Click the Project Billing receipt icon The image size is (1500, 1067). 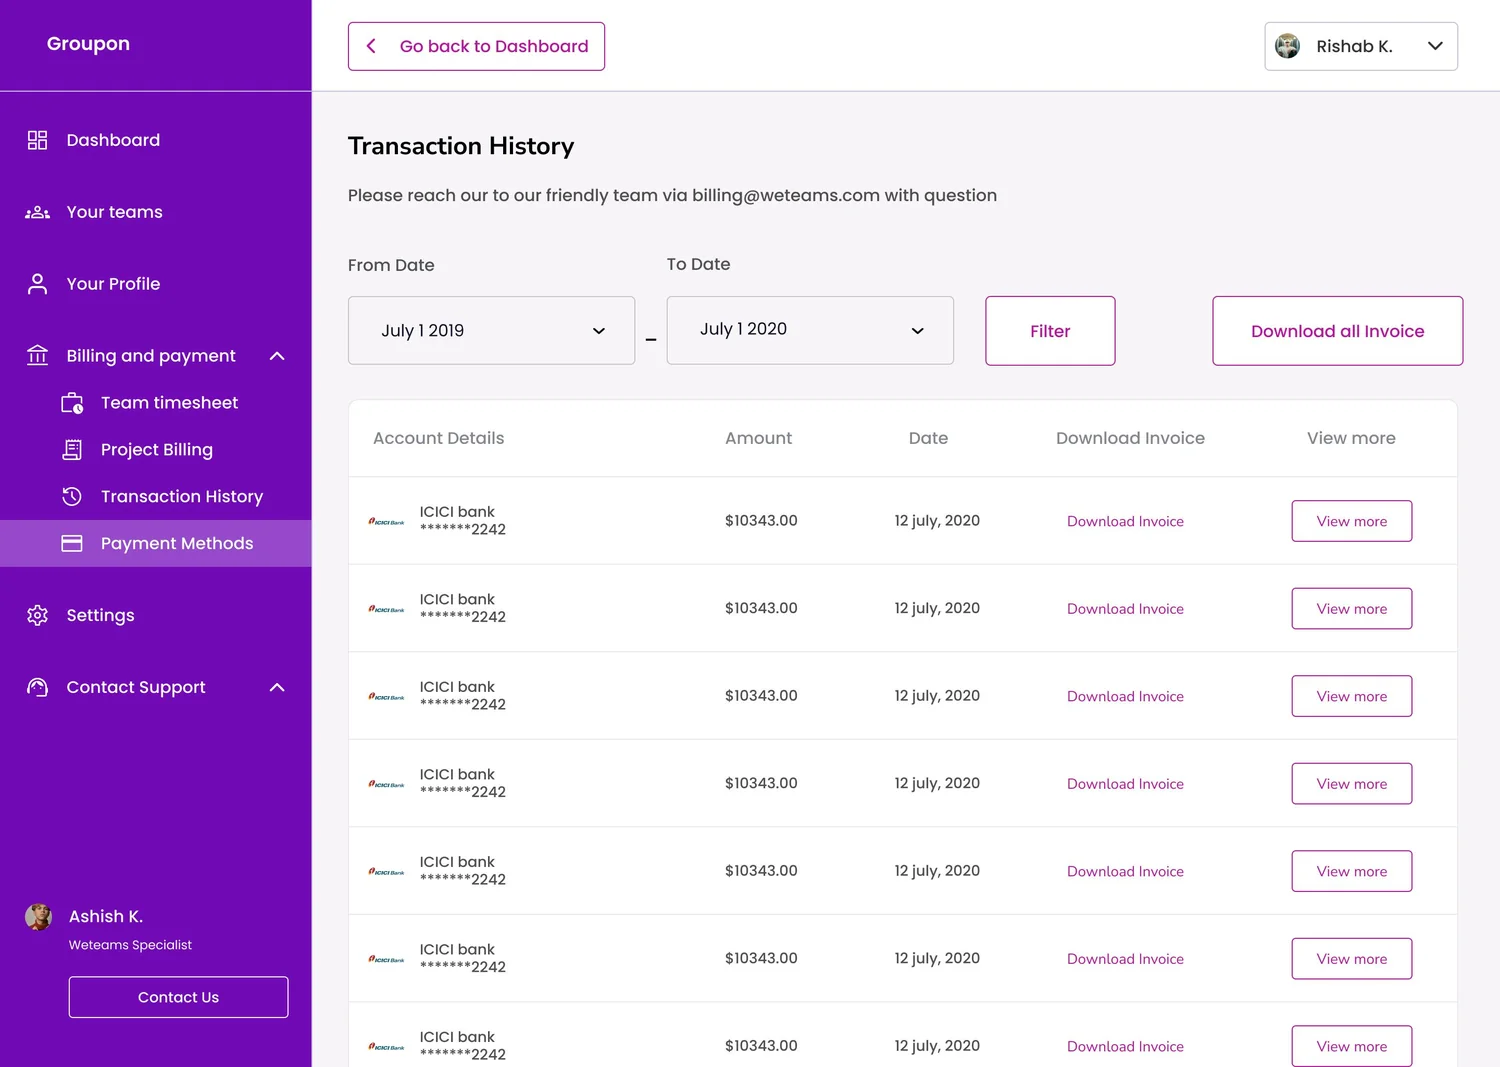point(72,450)
